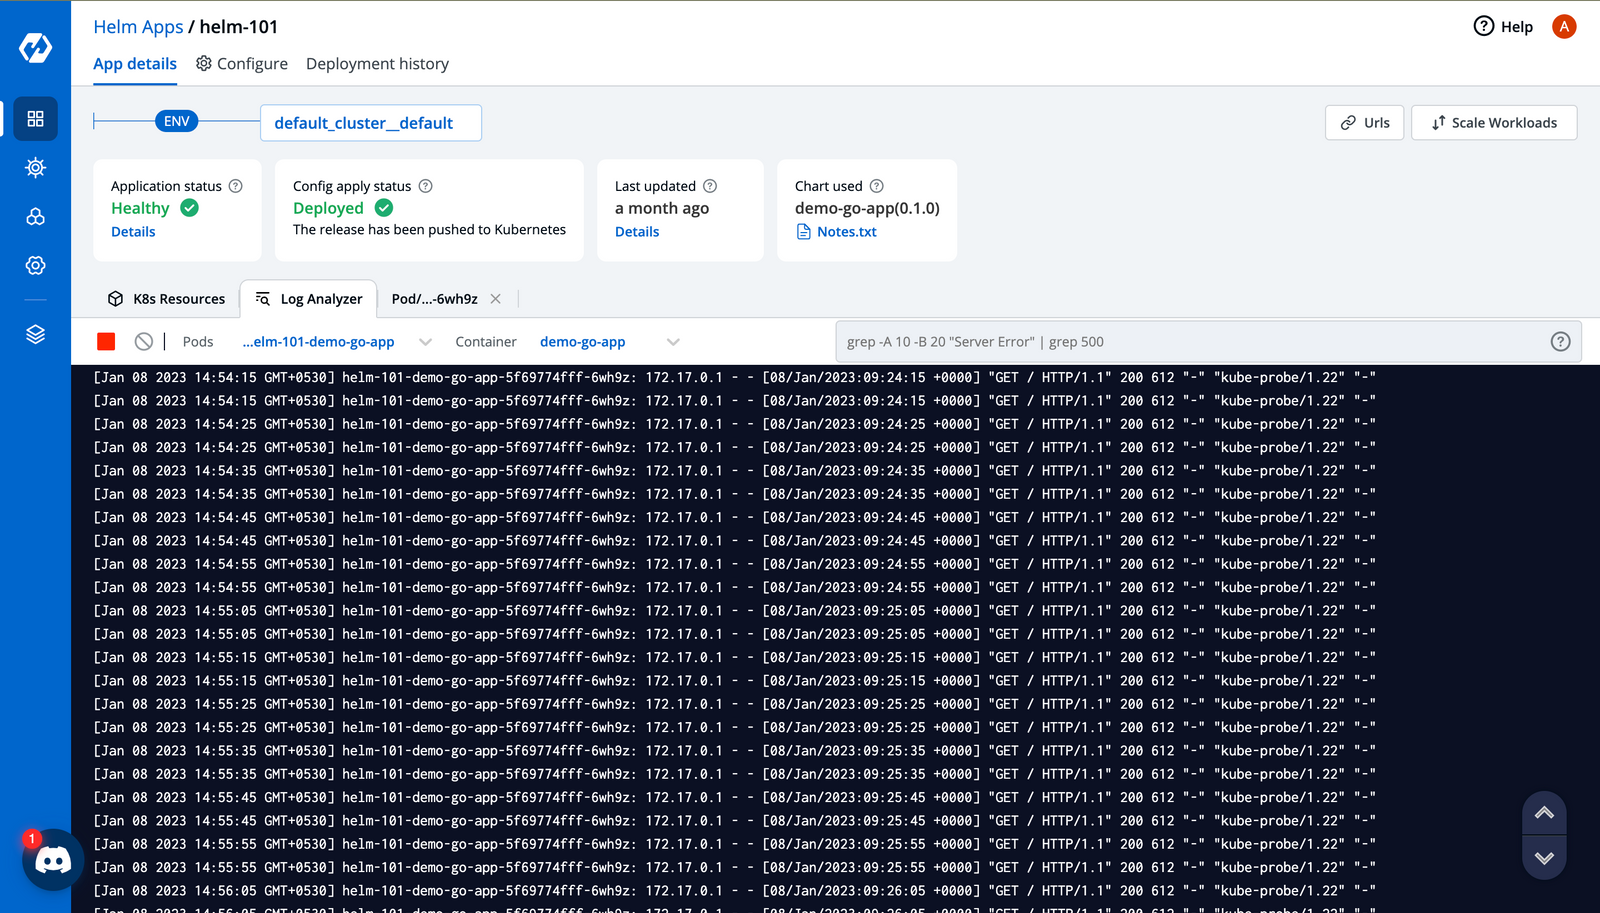Select the Applications grid icon in sidebar
Image resolution: width=1600 pixels, height=913 pixels.
click(35, 118)
